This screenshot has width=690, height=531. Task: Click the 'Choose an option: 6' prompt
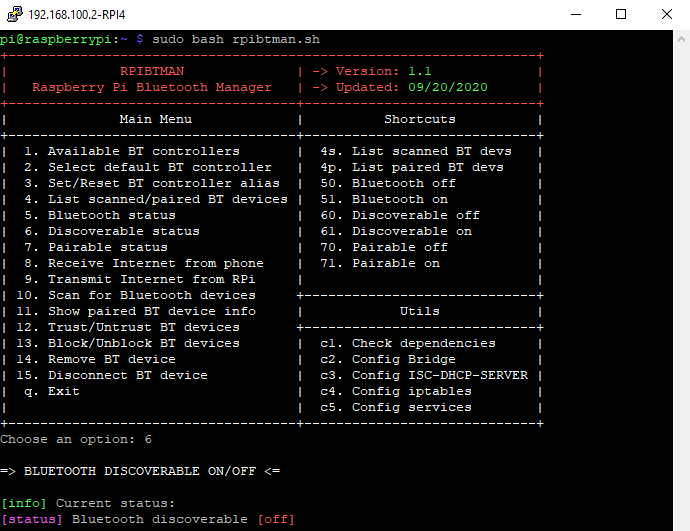click(x=76, y=439)
